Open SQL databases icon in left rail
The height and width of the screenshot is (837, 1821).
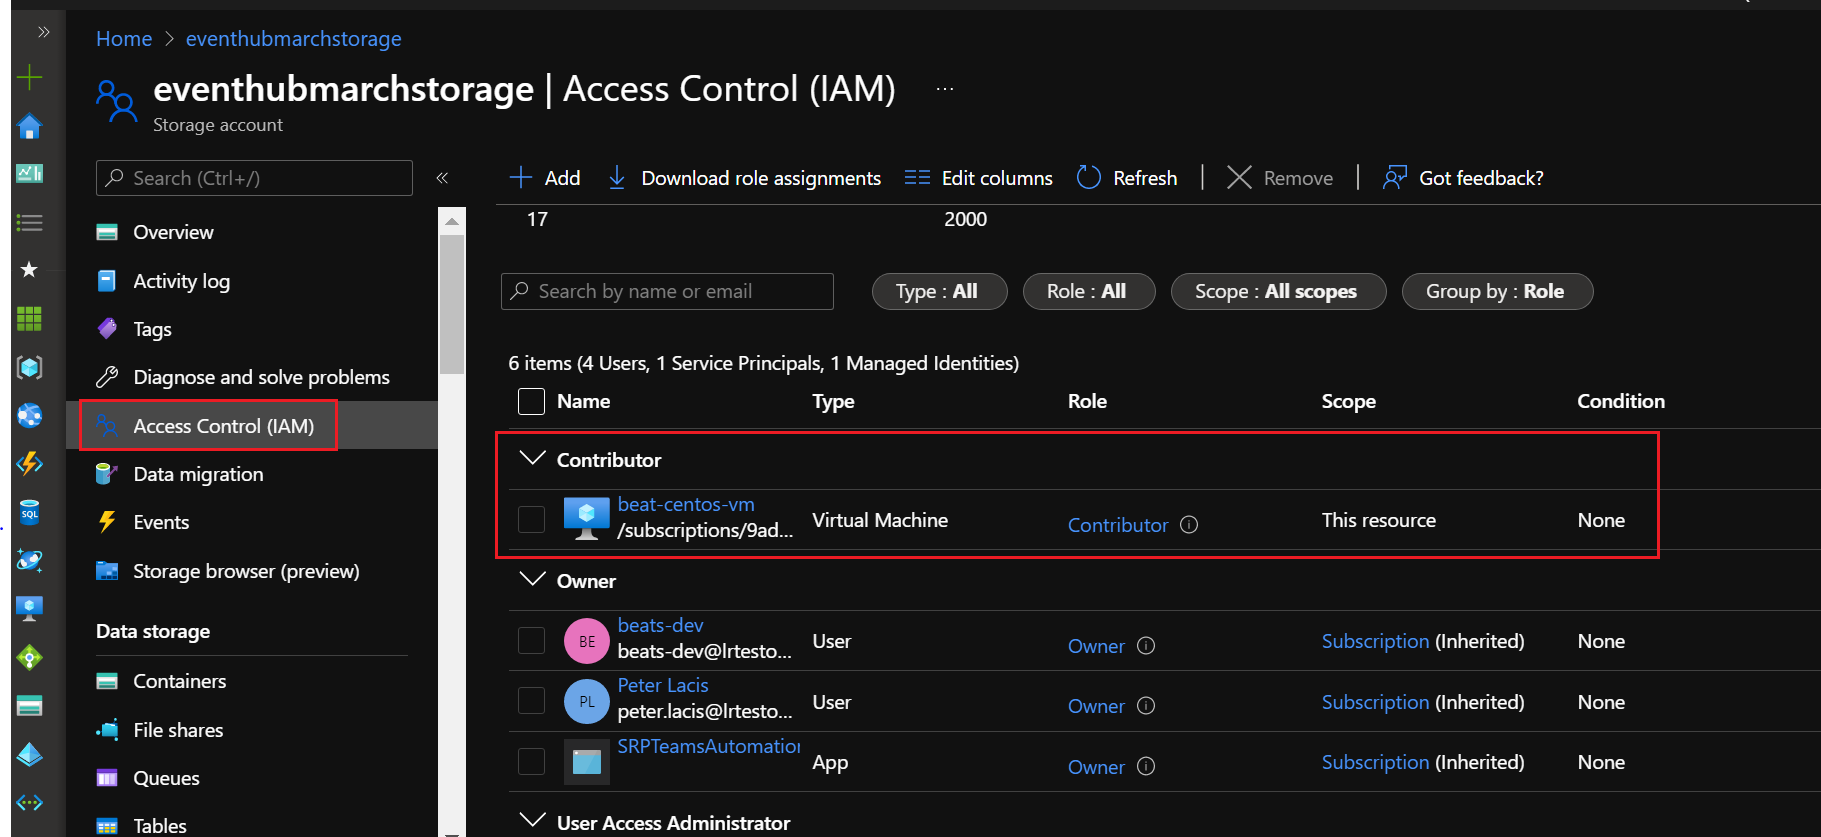[30, 512]
